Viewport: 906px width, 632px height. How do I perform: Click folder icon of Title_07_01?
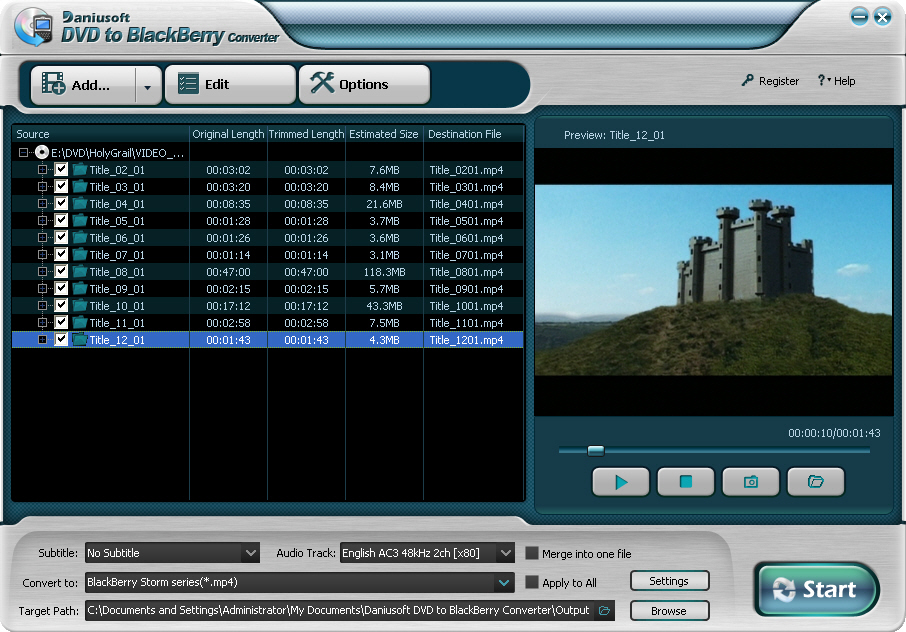pyautogui.click(x=80, y=254)
